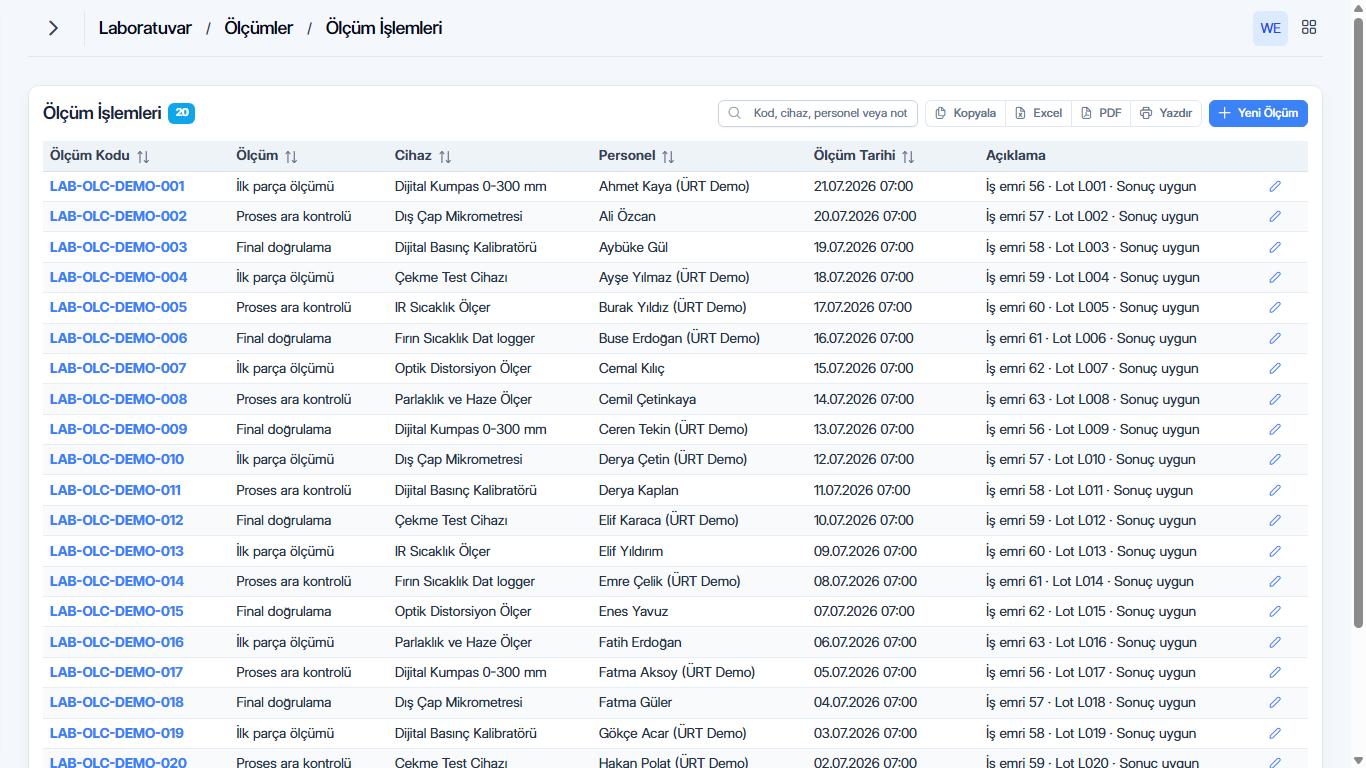Viewport: 1366px width, 768px height.
Task: Open record LAB-OLC-DEMO-002
Action: [x=118, y=216]
